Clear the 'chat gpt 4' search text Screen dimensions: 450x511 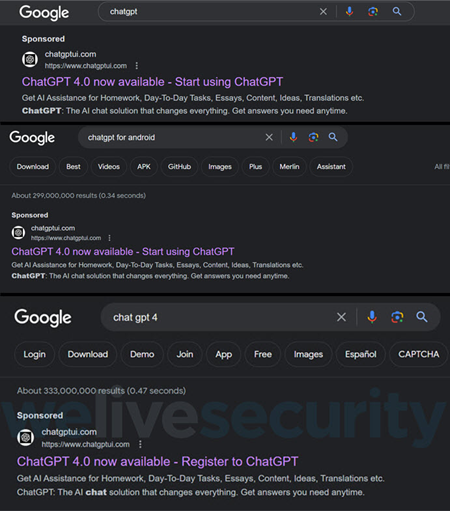[341, 317]
